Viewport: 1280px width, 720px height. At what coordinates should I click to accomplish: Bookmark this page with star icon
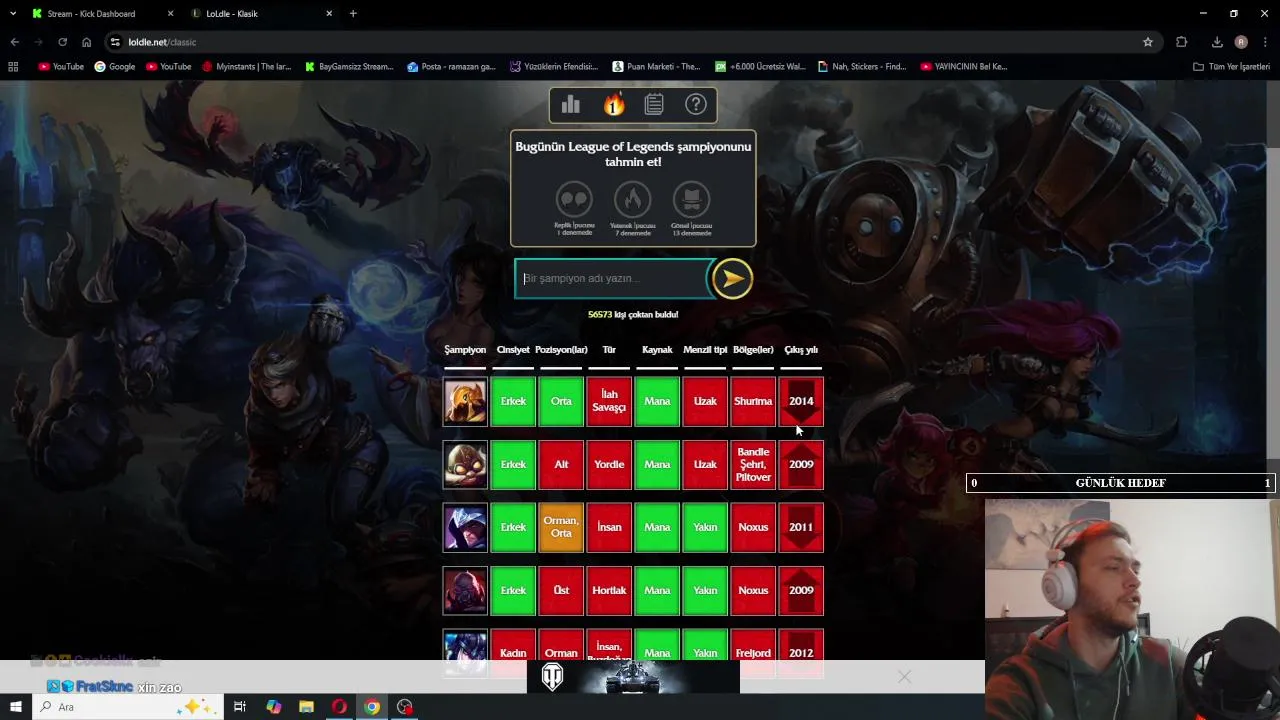1148,42
